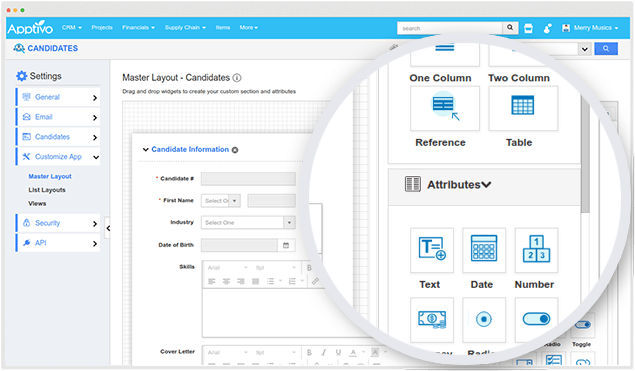
Task: Align left in Skills editor
Action: 211,281
